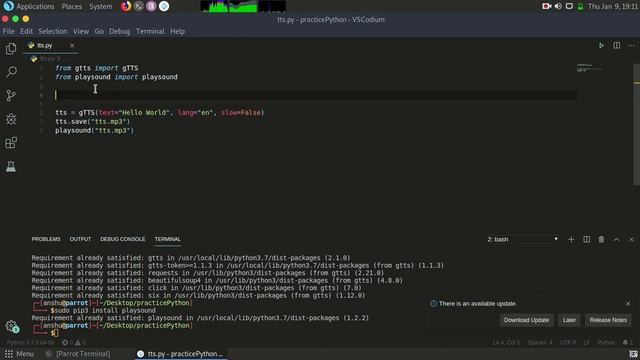Click the terminal input prompt line
Viewport: 640px width, 360px height.
coord(55,333)
